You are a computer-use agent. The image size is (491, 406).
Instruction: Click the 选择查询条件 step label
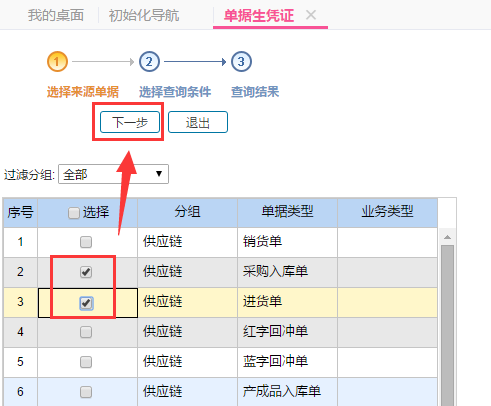175,92
